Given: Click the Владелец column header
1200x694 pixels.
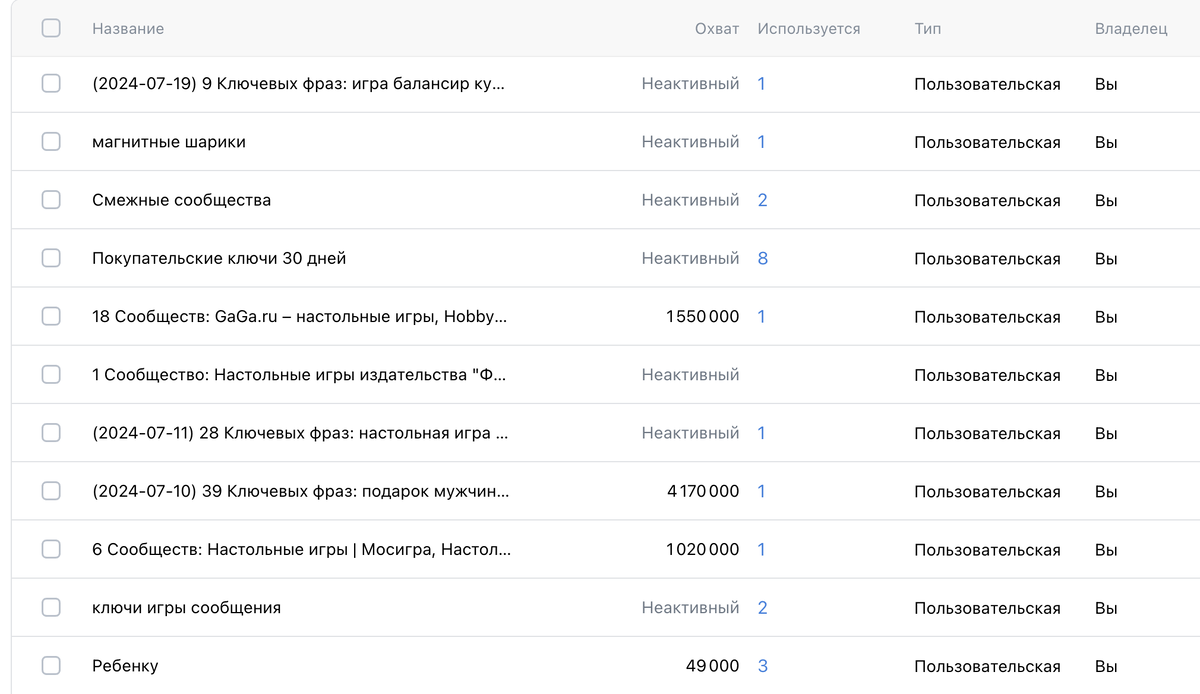Looking at the screenshot, I should [x=1130, y=29].
